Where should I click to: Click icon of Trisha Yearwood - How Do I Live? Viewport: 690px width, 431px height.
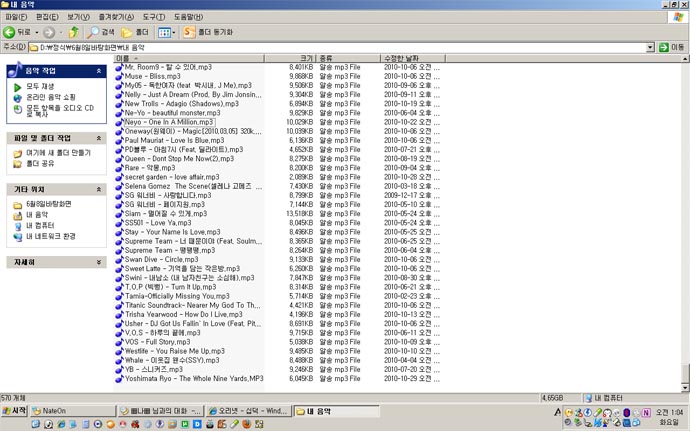[x=119, y=315]
